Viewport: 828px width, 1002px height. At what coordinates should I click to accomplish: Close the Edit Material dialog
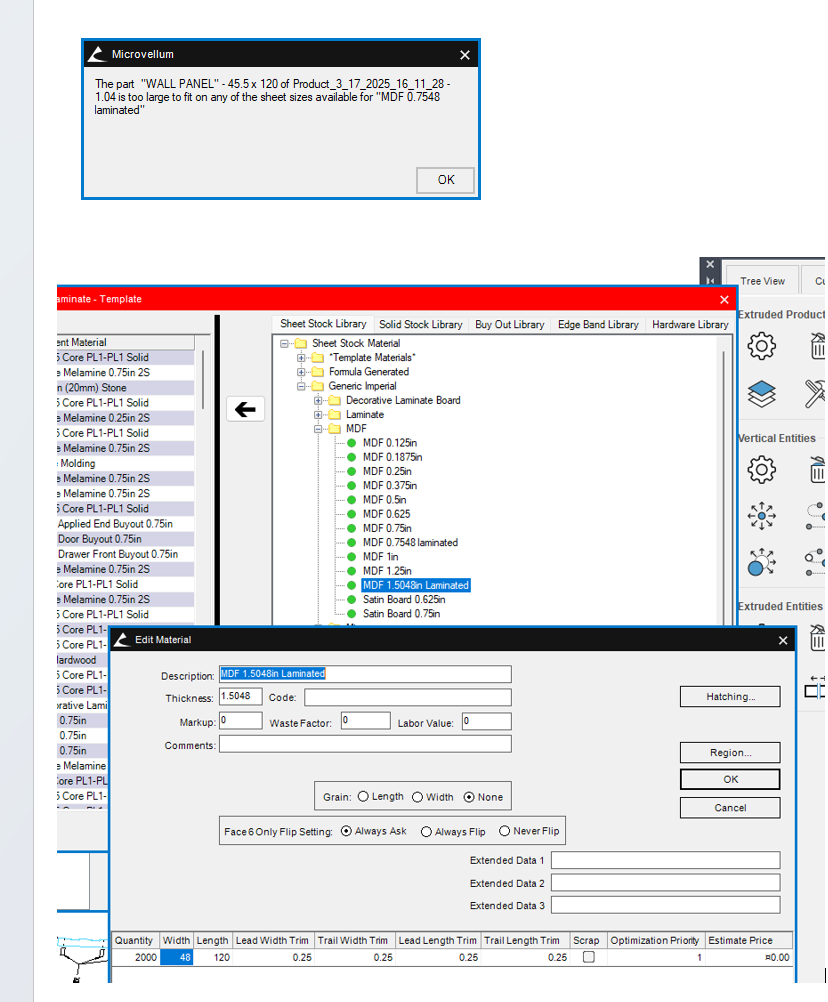(x=783, y=640)
